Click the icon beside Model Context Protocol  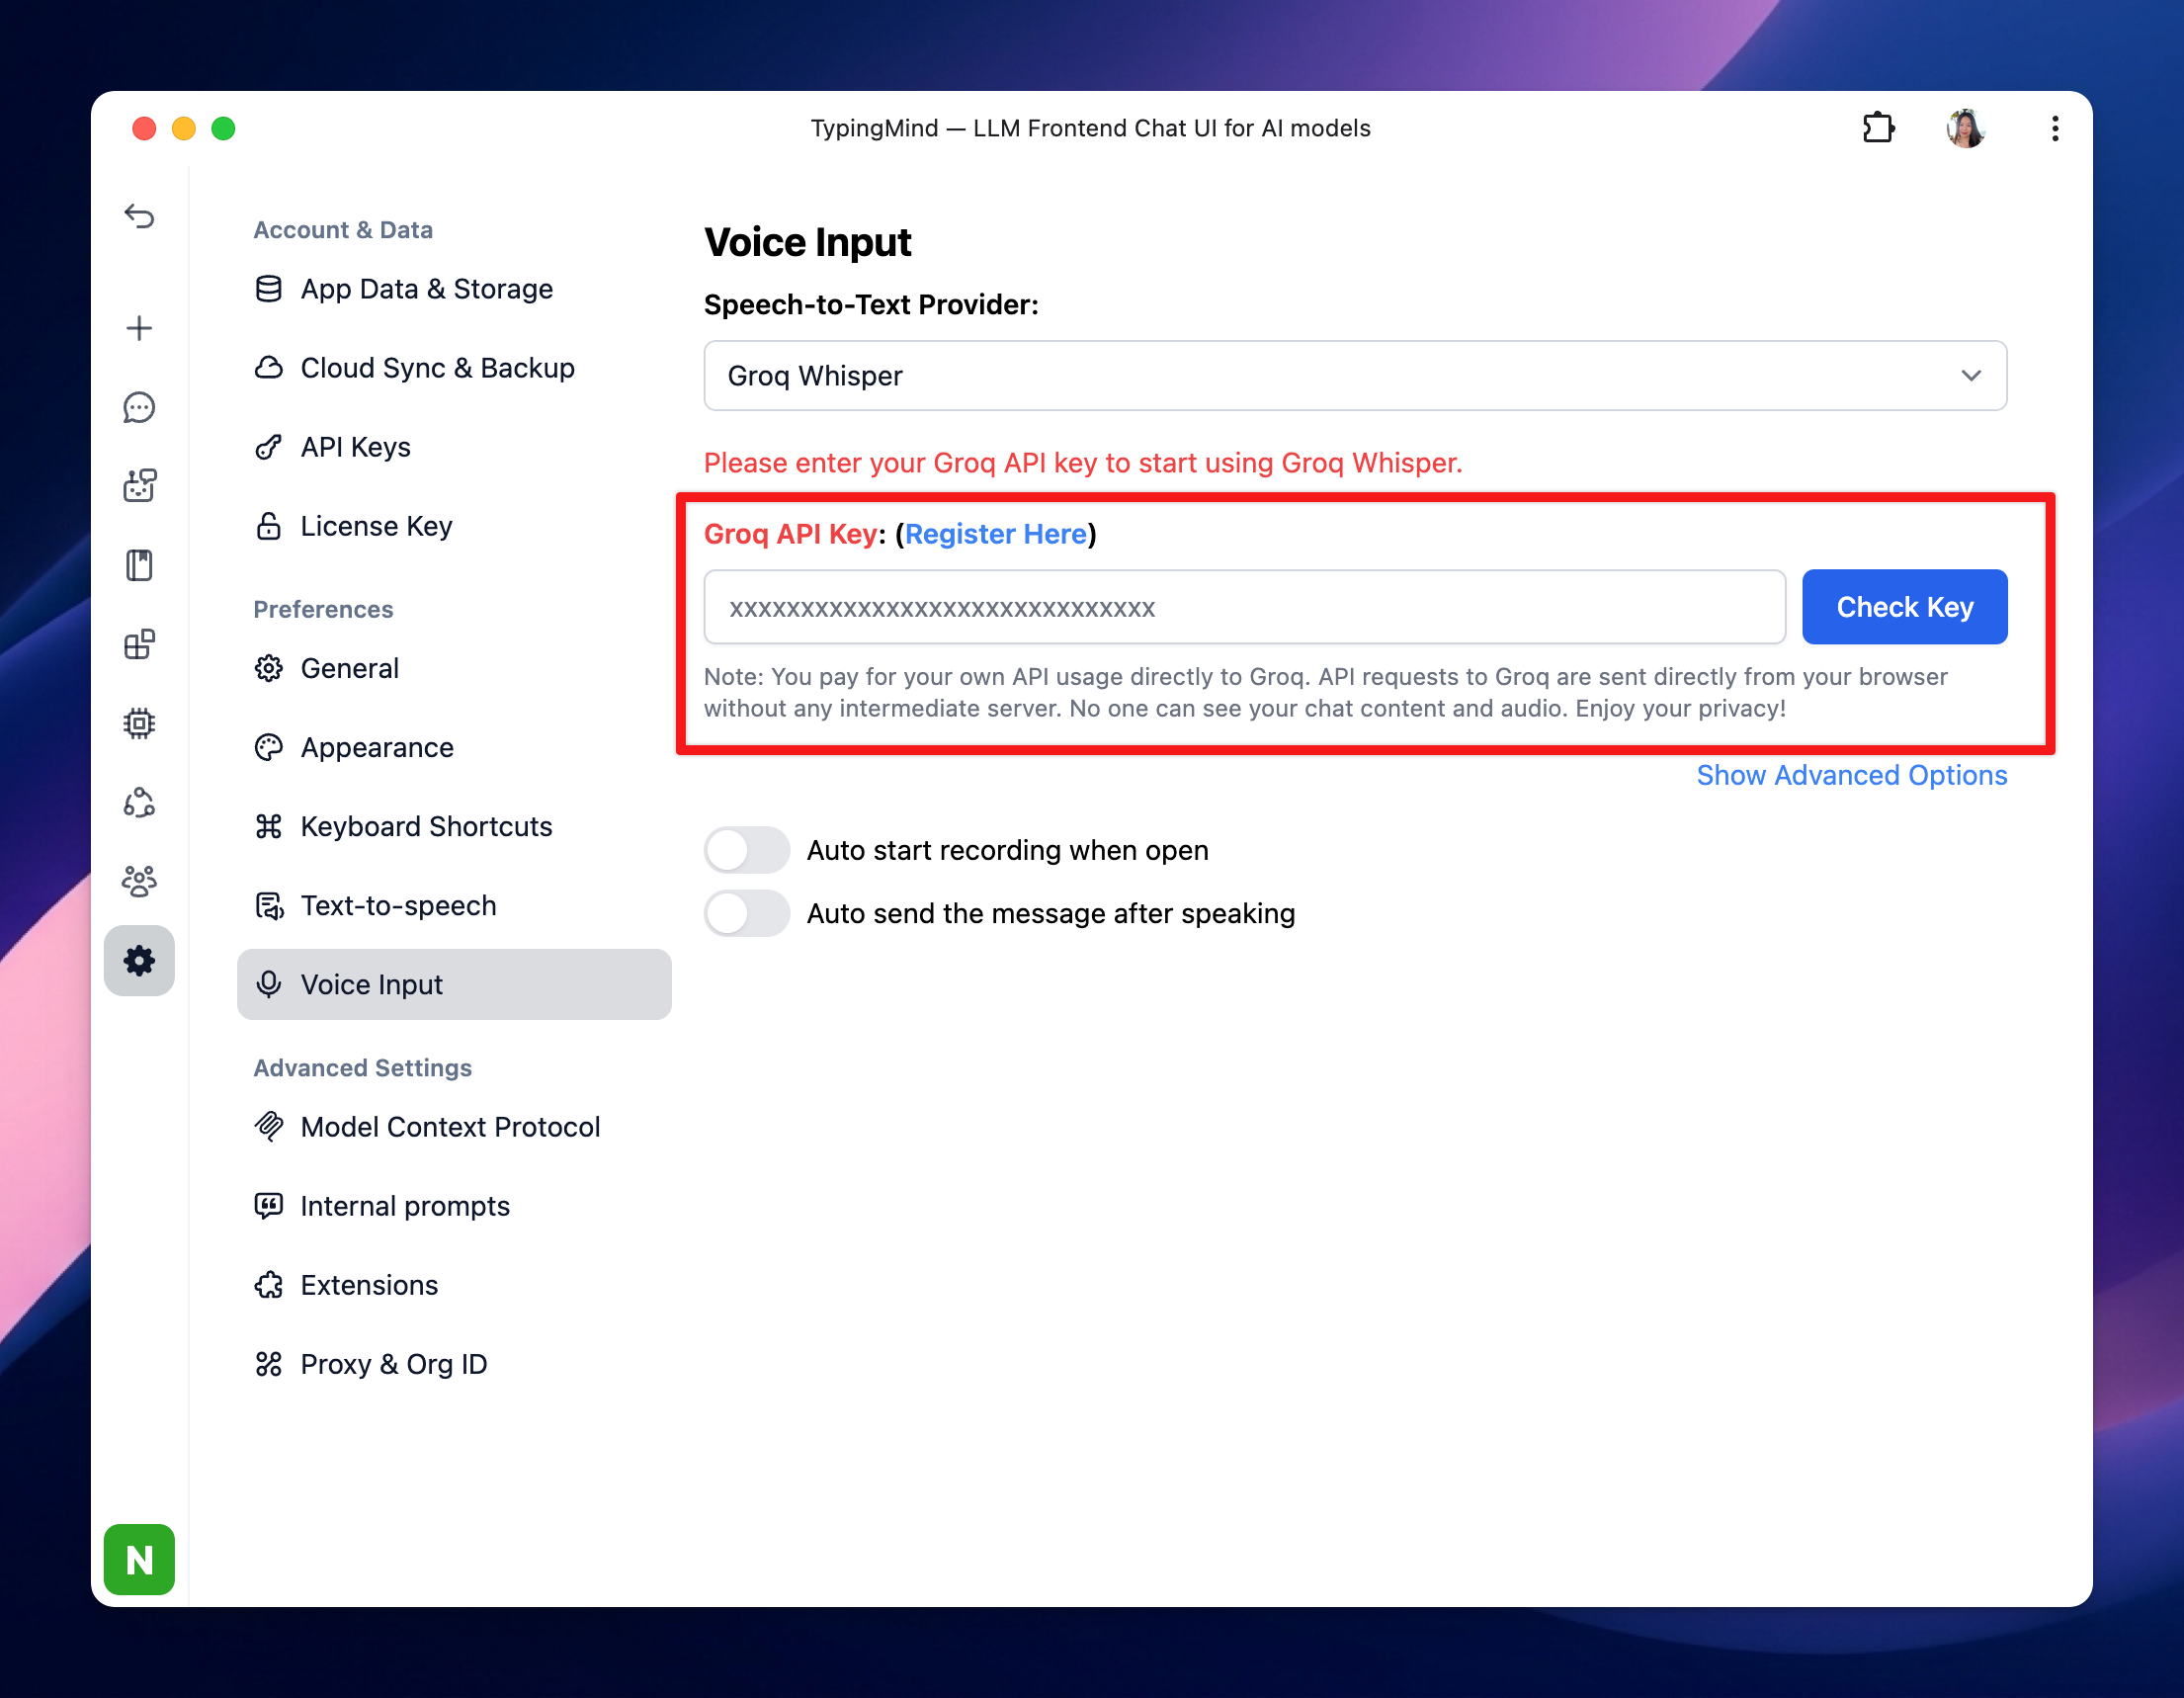[x=269, y=1126]
